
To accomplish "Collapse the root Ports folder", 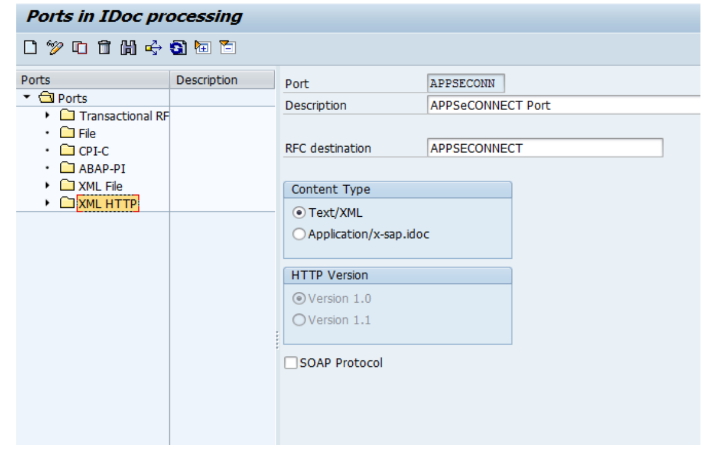I will 27,98.
